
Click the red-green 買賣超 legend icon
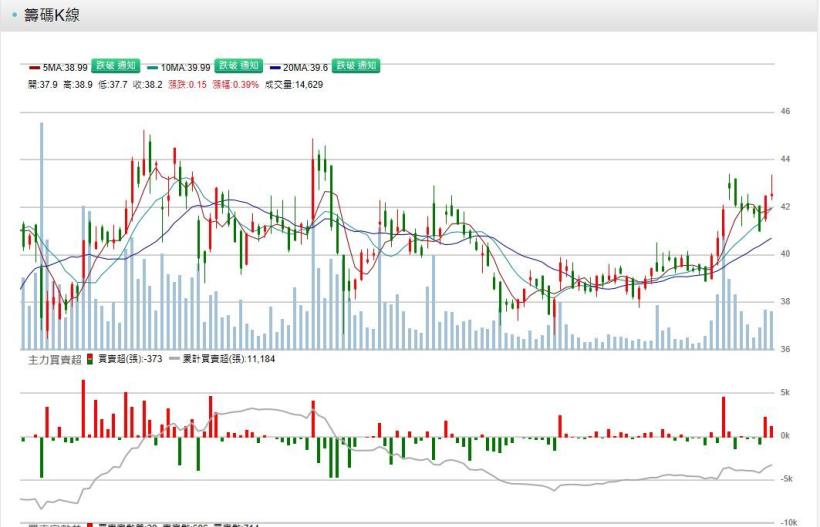tap(90, 359)
